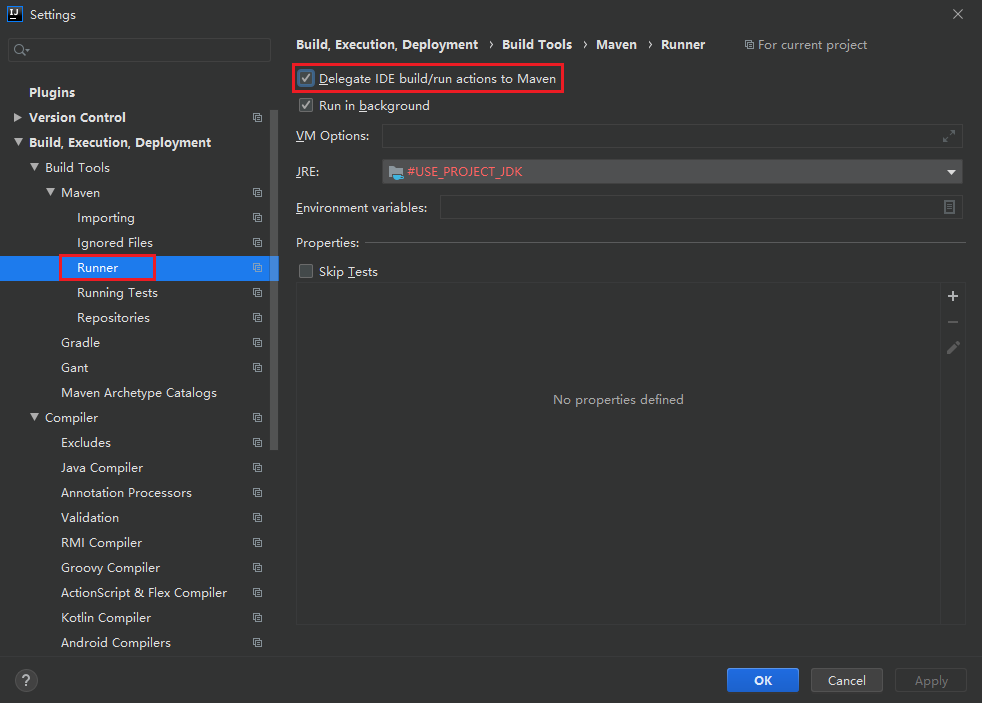The width and height of the screenshot is (982, 703).
Task: Click inside the settings search field
Action: coord(140,50)
